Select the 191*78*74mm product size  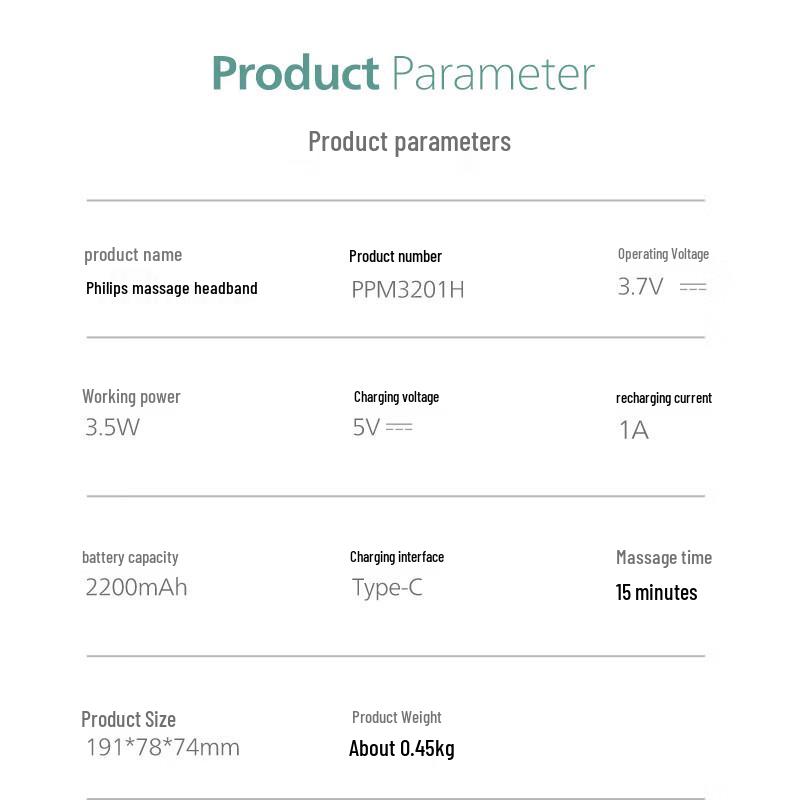pyautogui.click(x=163, y=747)
